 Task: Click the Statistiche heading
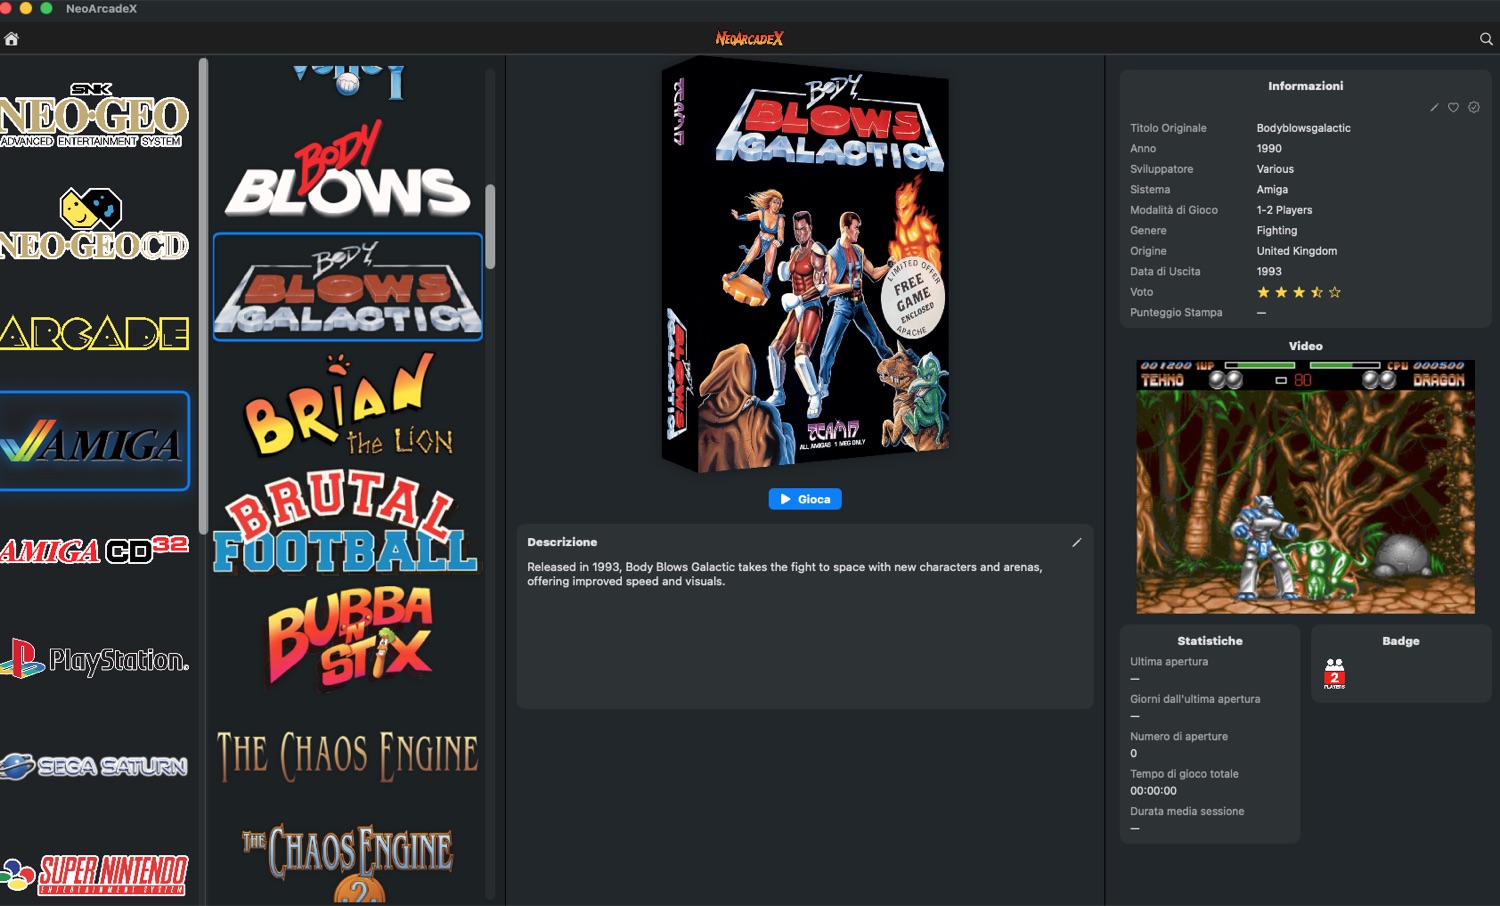pos(1210,641)
